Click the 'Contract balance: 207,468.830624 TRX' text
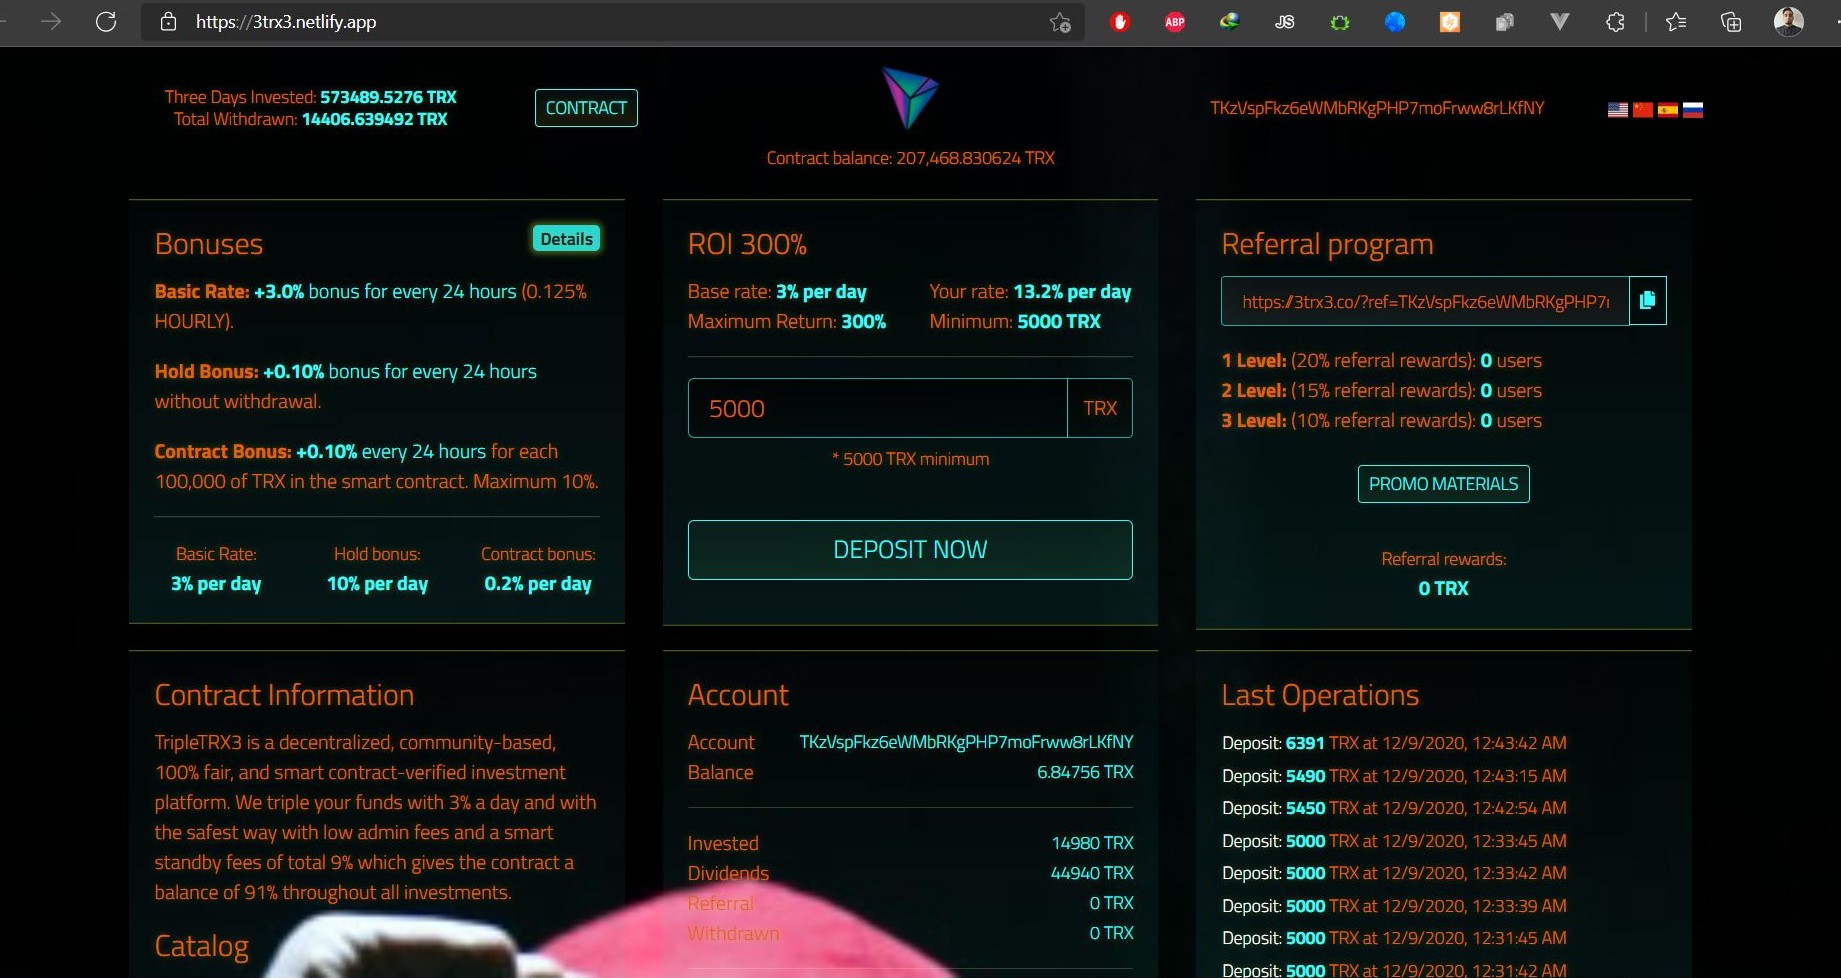 click(x=910, y=158)
